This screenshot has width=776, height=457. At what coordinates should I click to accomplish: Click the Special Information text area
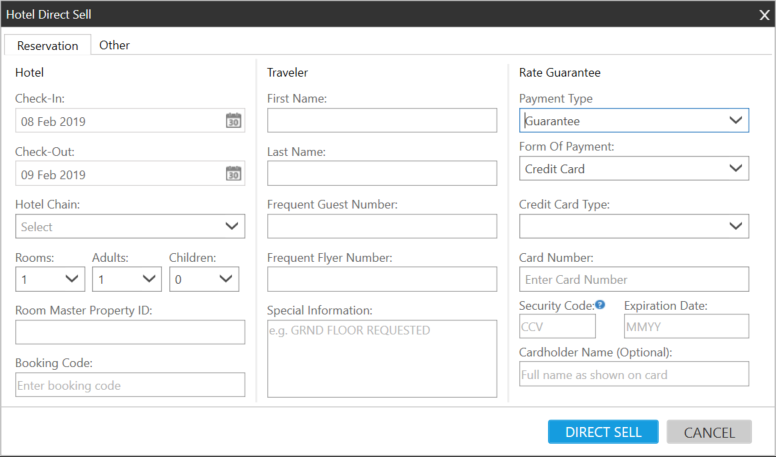[x=381, y=358]
